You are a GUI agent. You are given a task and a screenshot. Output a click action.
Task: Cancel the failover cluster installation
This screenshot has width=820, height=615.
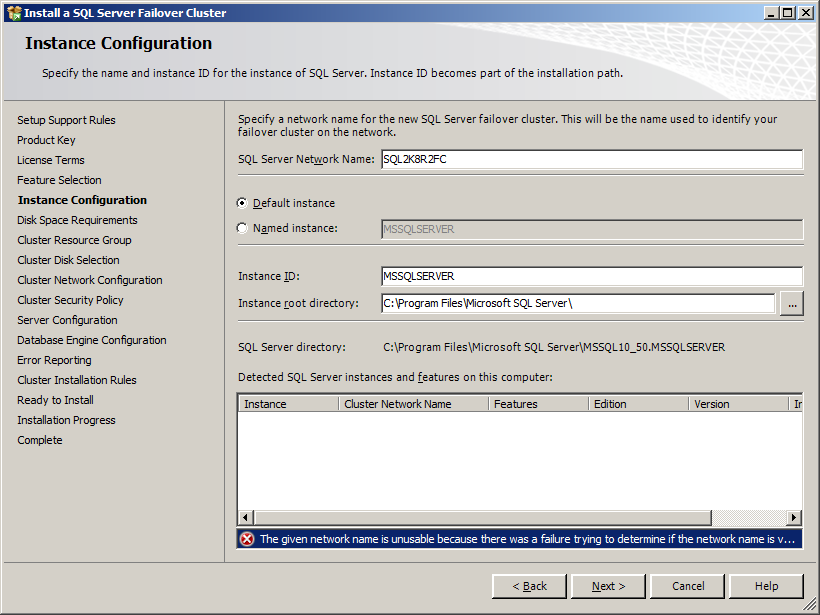click(688, 586)
